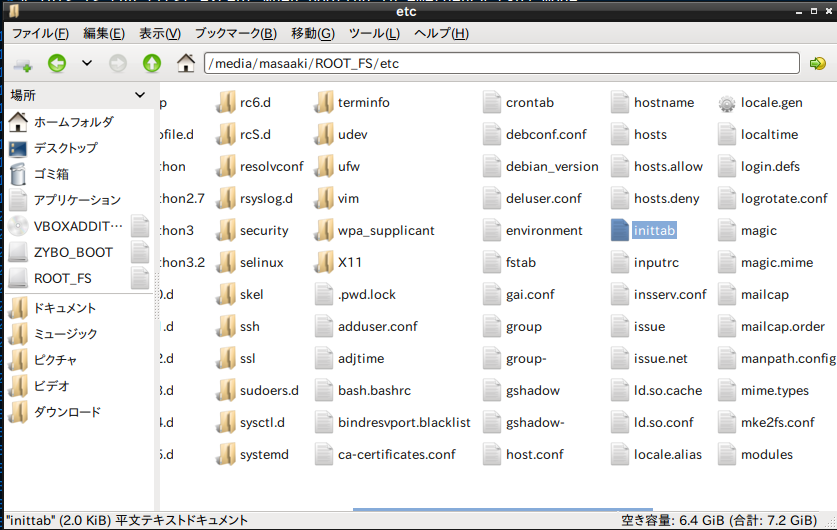Open ビデオ bookmark in sidebar
837x530 pixels.
(52, 386)
